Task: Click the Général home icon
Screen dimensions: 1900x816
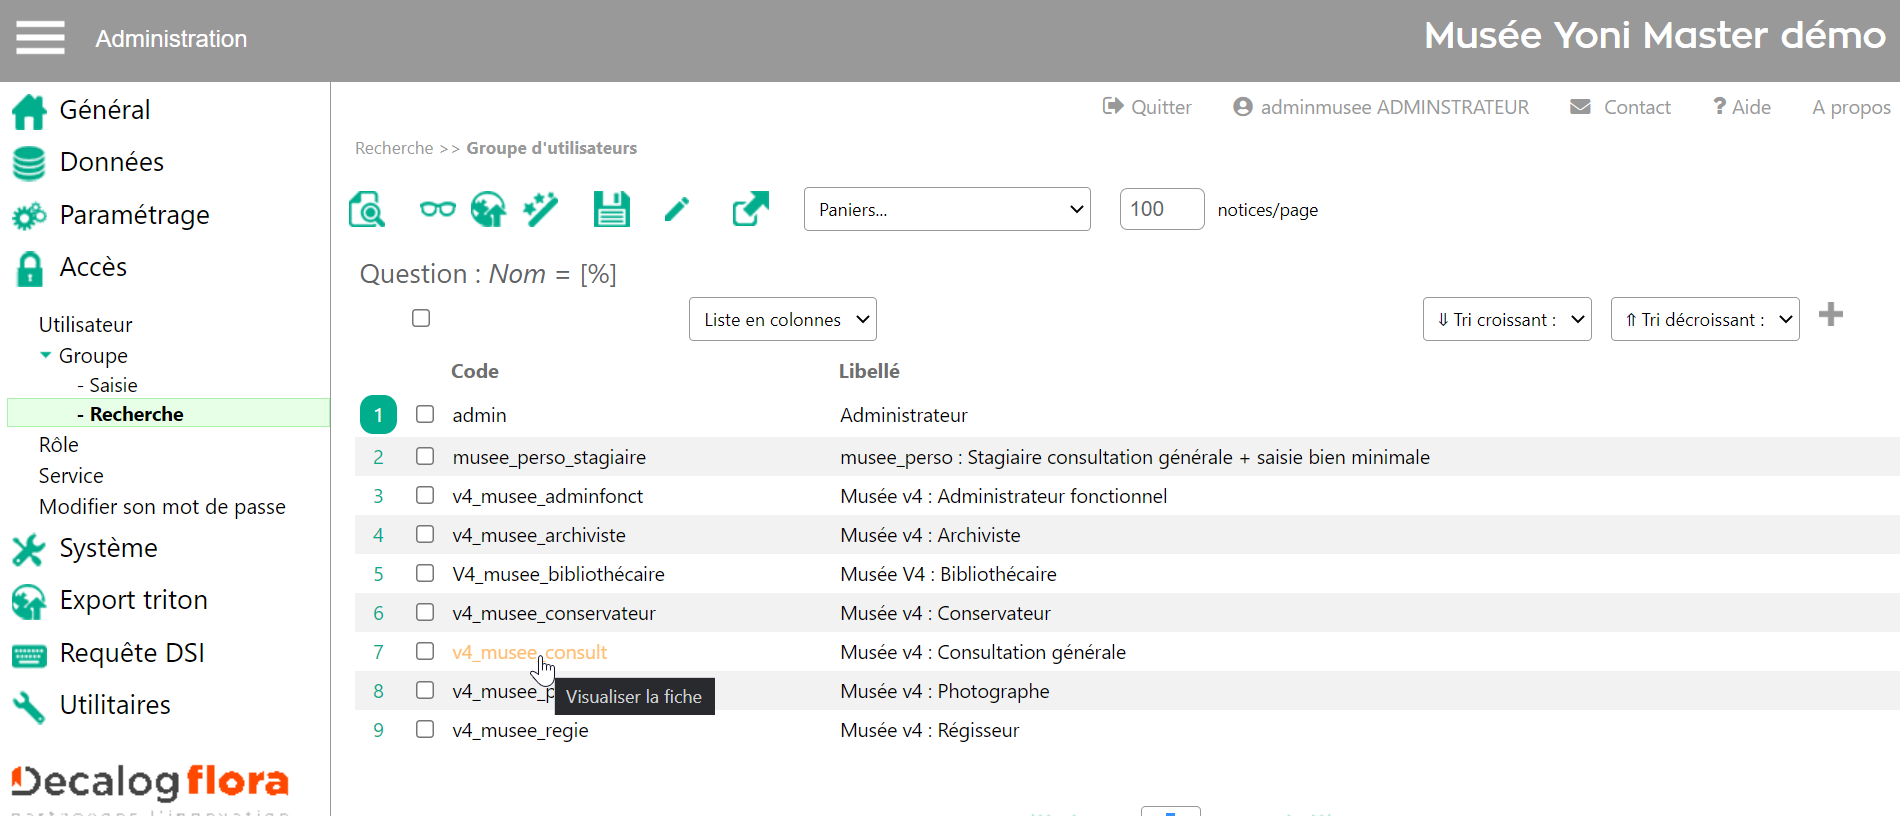Action: (29, 111)
